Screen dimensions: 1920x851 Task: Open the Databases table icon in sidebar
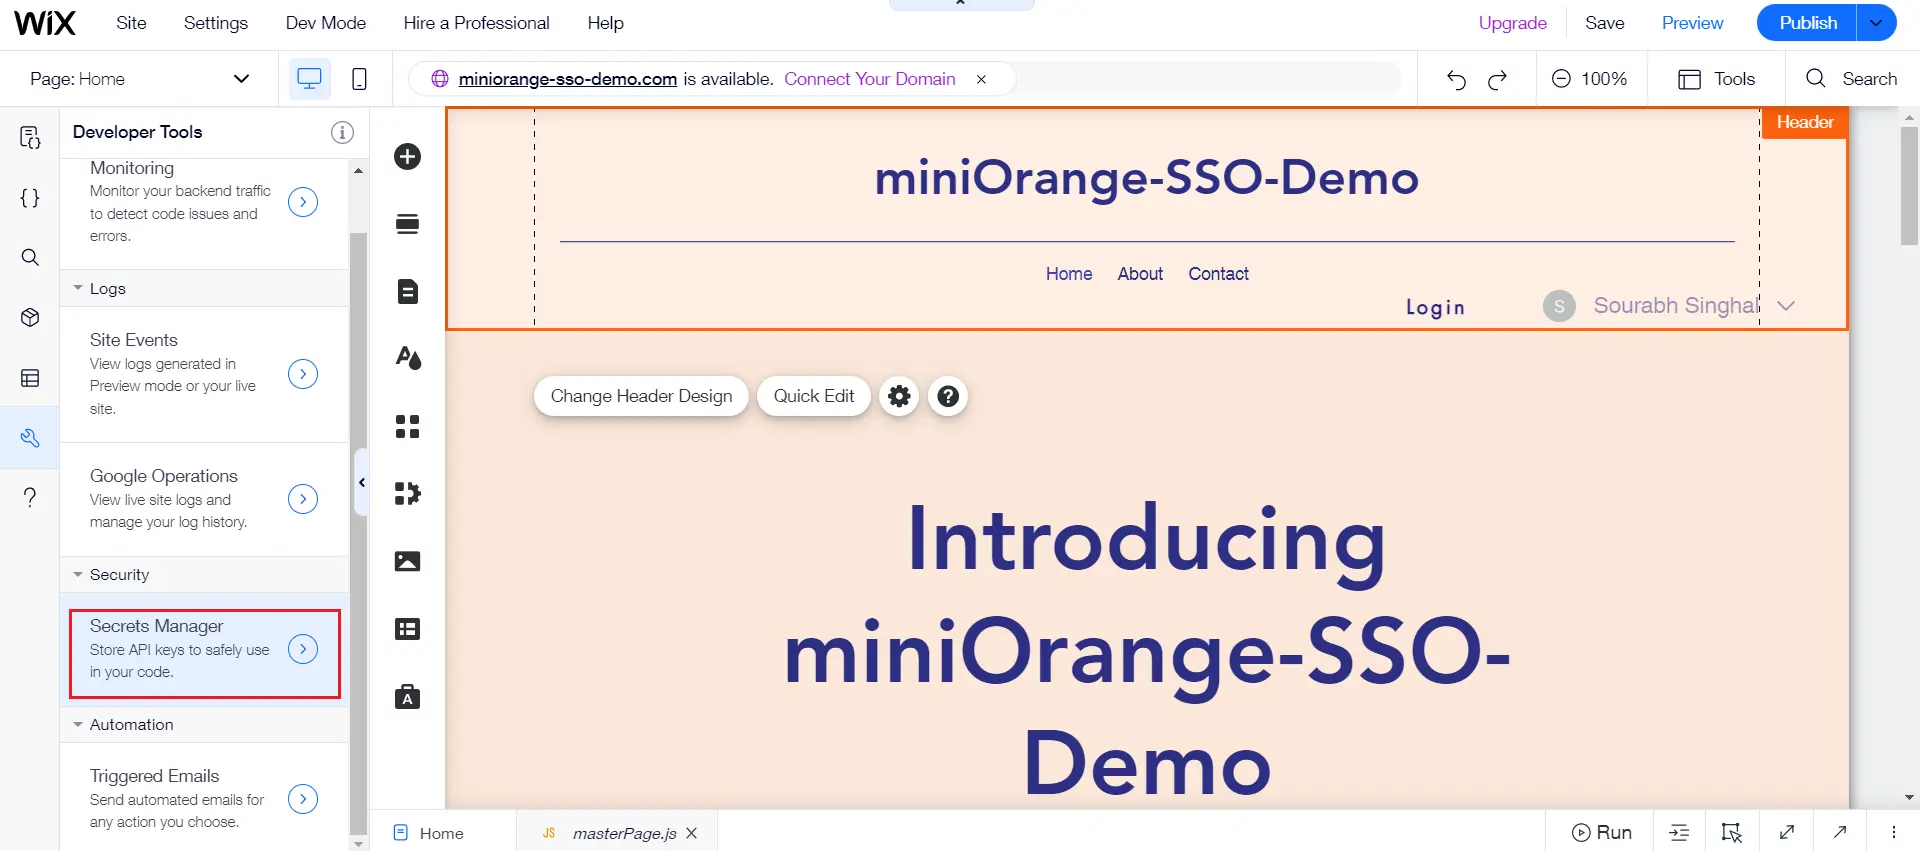[x=30, y=378]
